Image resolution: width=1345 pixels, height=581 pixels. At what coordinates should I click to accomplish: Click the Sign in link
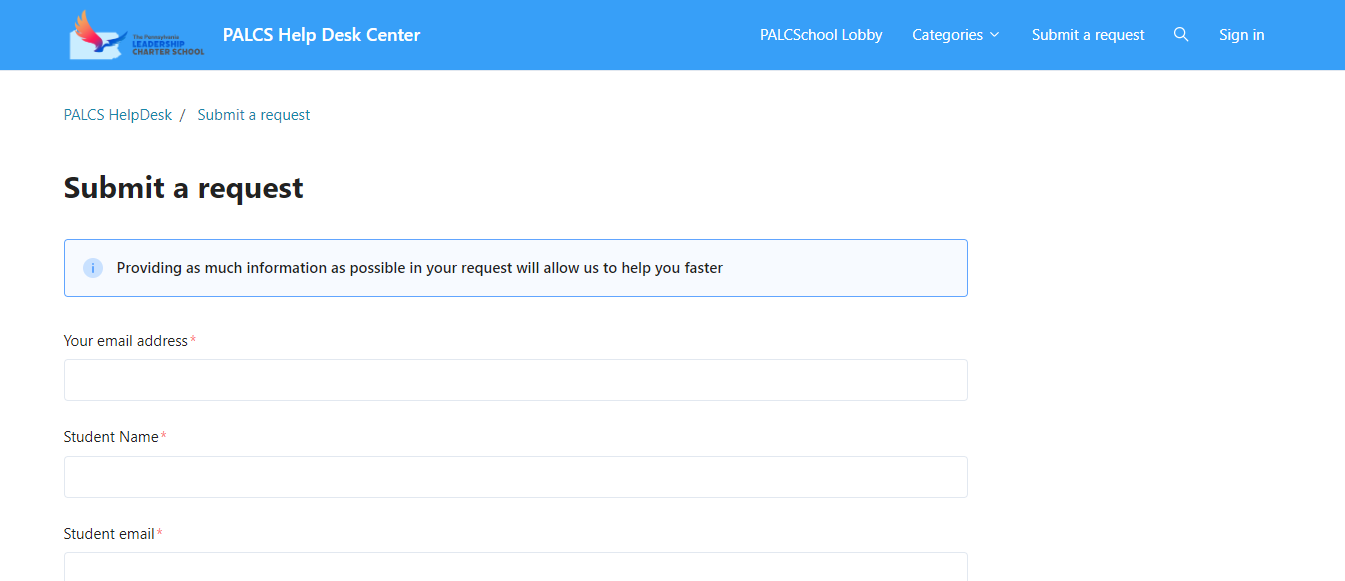(1241, 35)
